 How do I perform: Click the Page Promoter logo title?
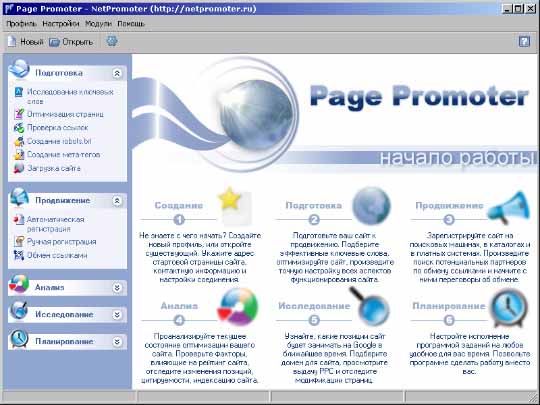click(419, 97)
